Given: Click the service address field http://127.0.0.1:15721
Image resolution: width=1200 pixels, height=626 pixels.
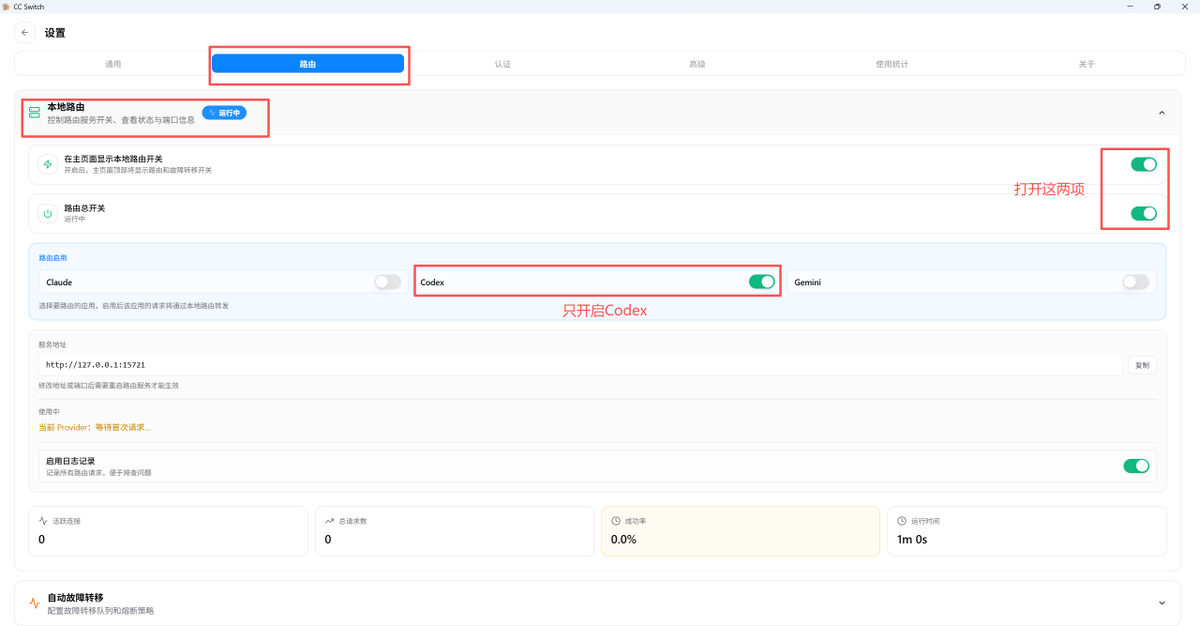Looking at the screenshot, I should [x=580, y=366].
